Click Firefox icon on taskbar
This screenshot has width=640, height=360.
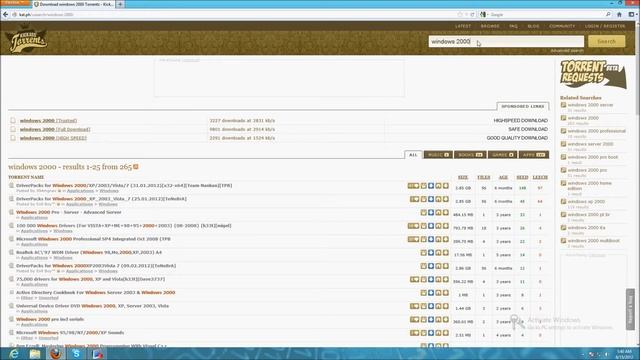(56, 353)
